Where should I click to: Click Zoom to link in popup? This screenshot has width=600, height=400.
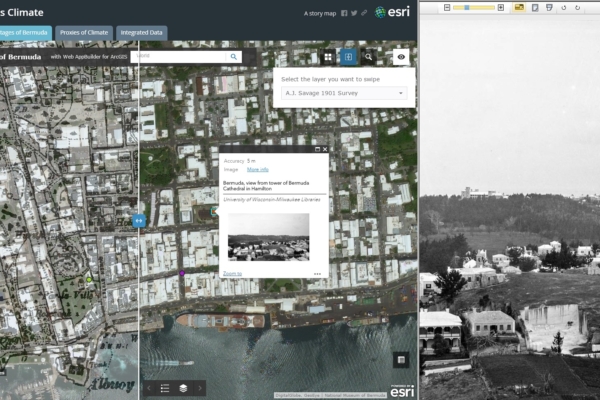pyautogui.click(x=232, y=273)
